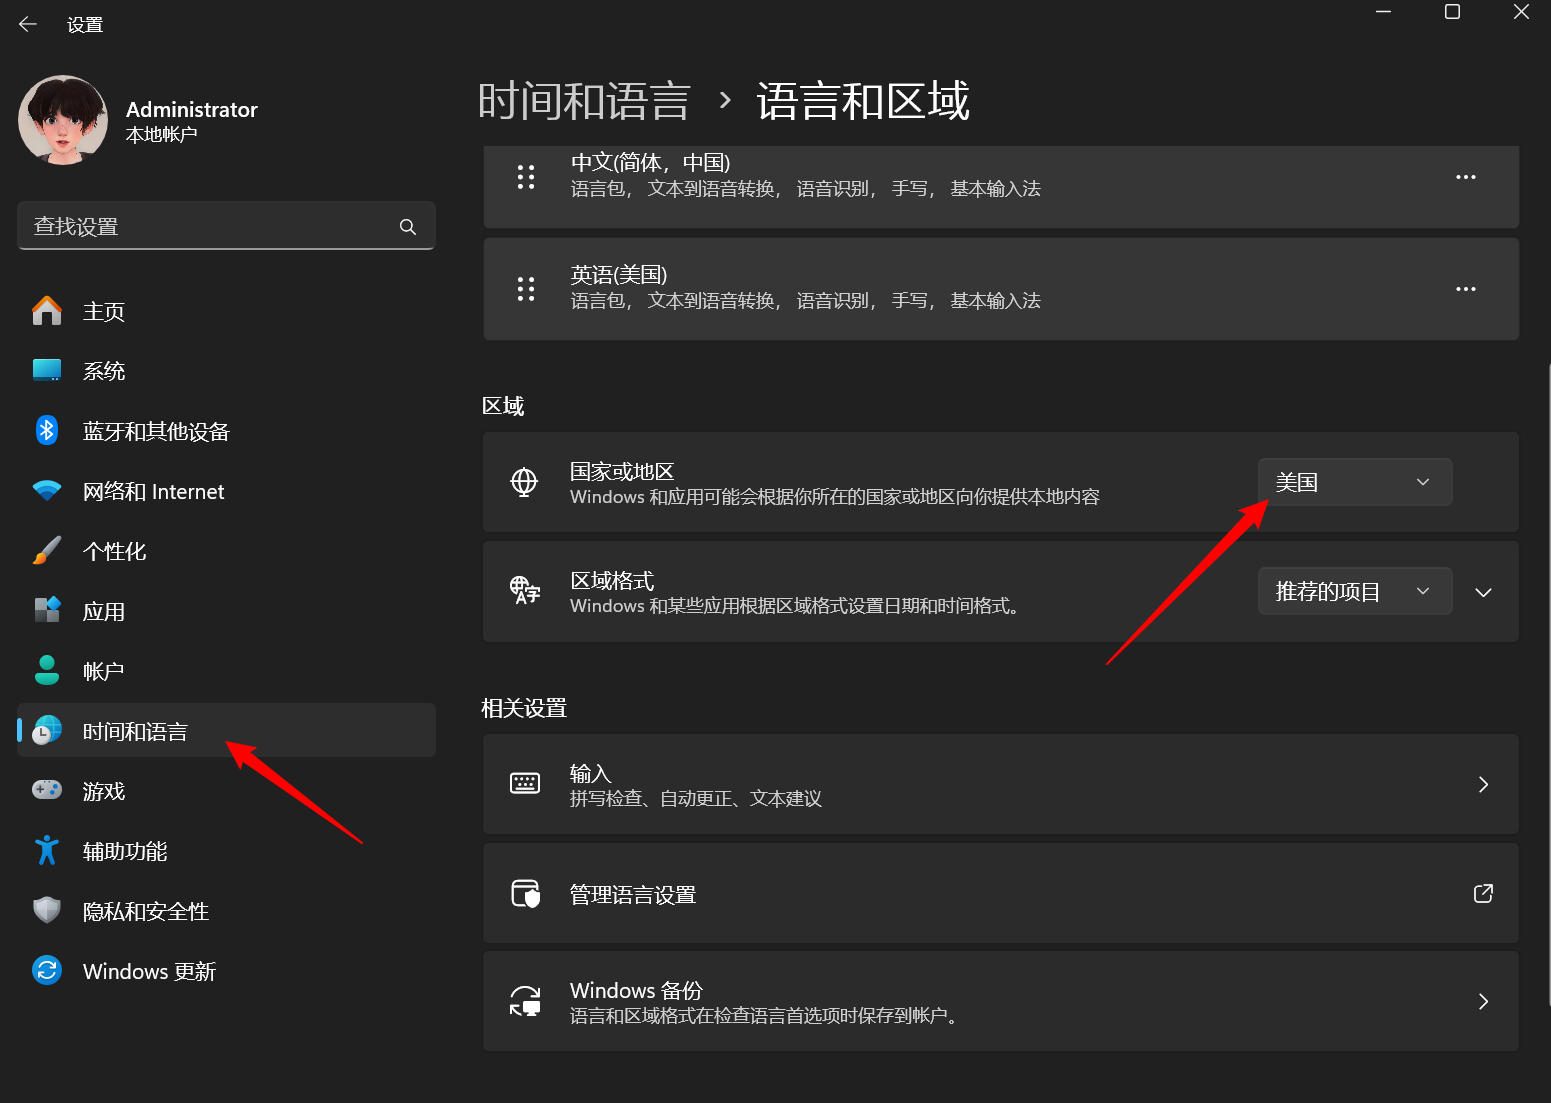Click the Administrator account name
The height and width of the screenshot is (1103, 1551).
point(192,109)
